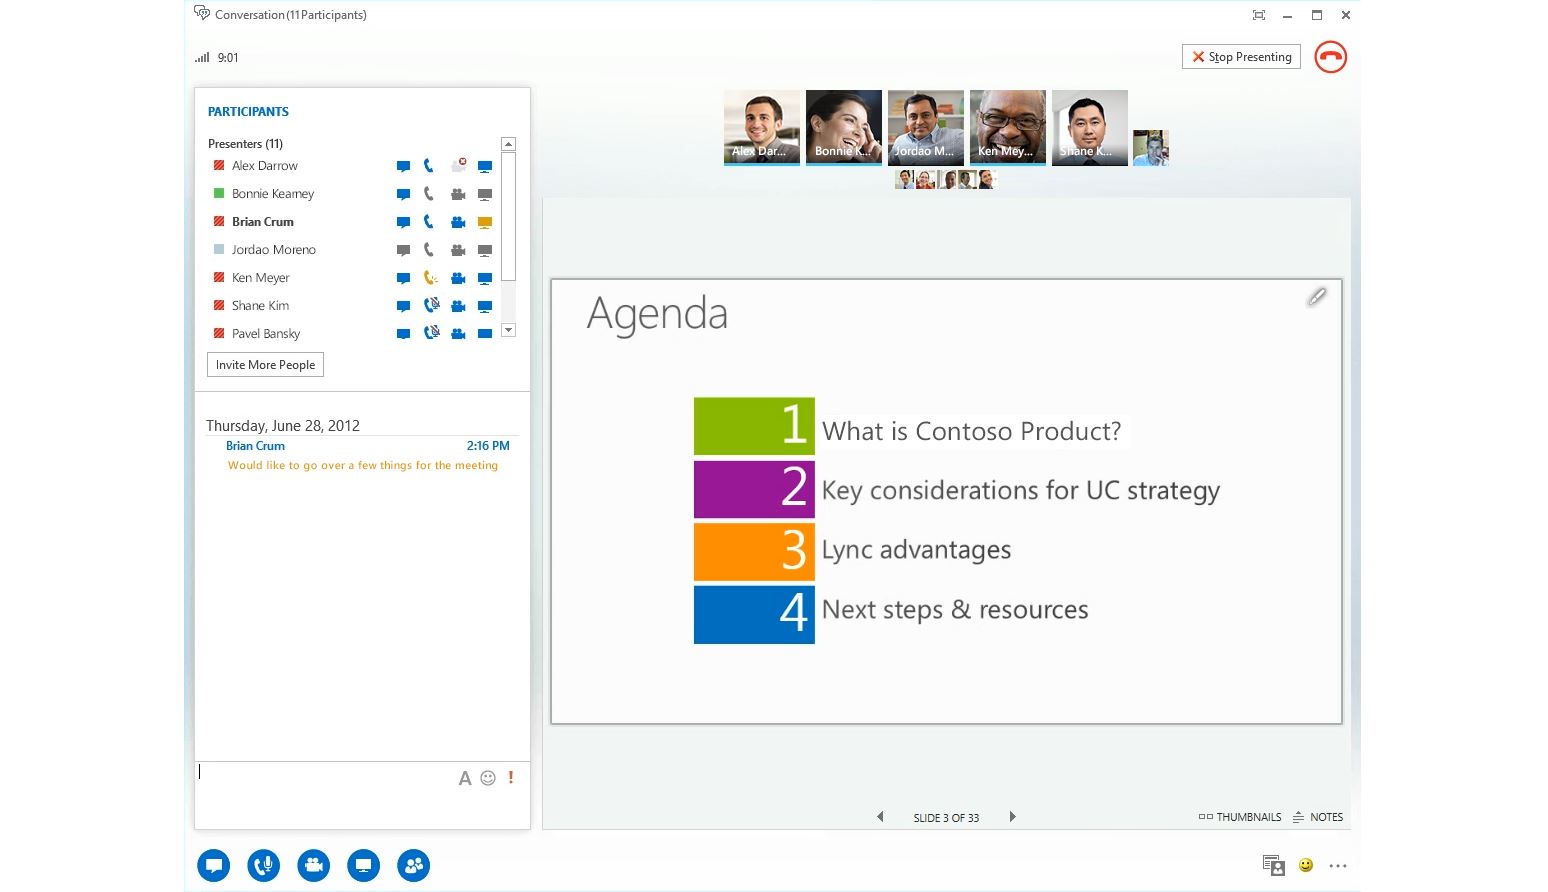This screenshot has height=892, width=1548.
Task: Click the signal strength bars icon
Action: point(202,57)
